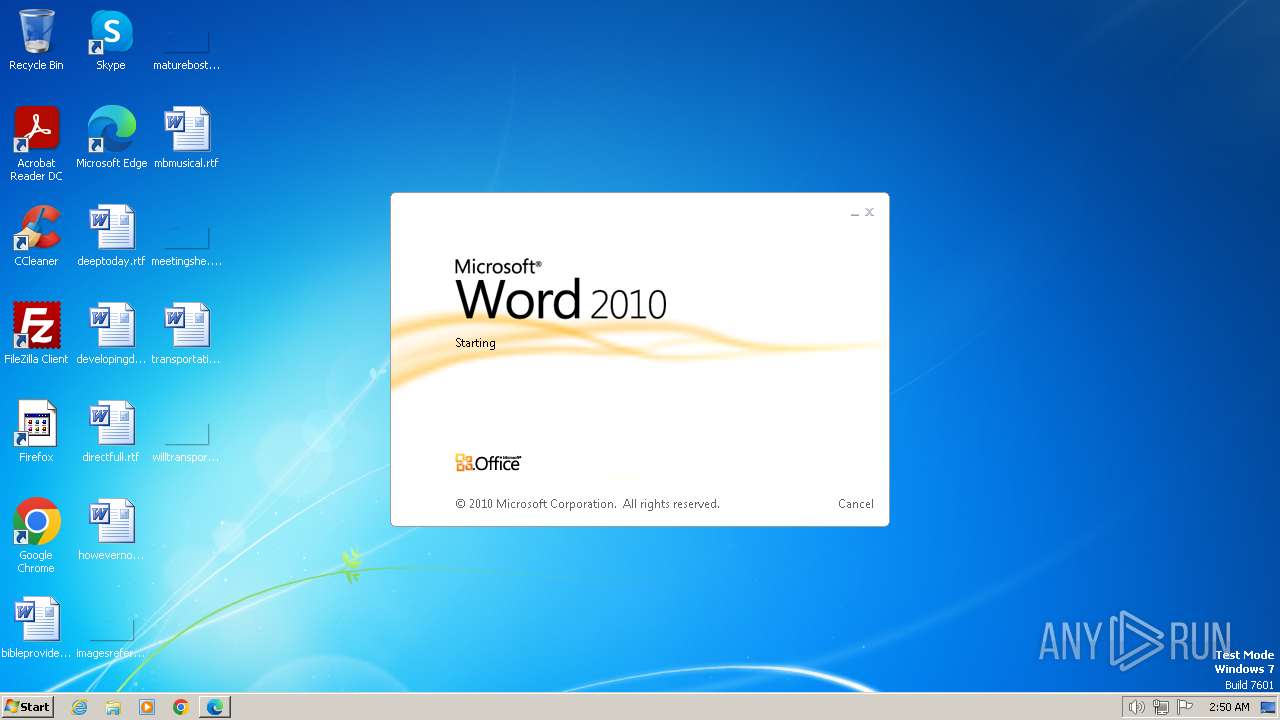Minimize the Word splash screen
Screen dimensions: 1280x720
[x=855, y=213]
